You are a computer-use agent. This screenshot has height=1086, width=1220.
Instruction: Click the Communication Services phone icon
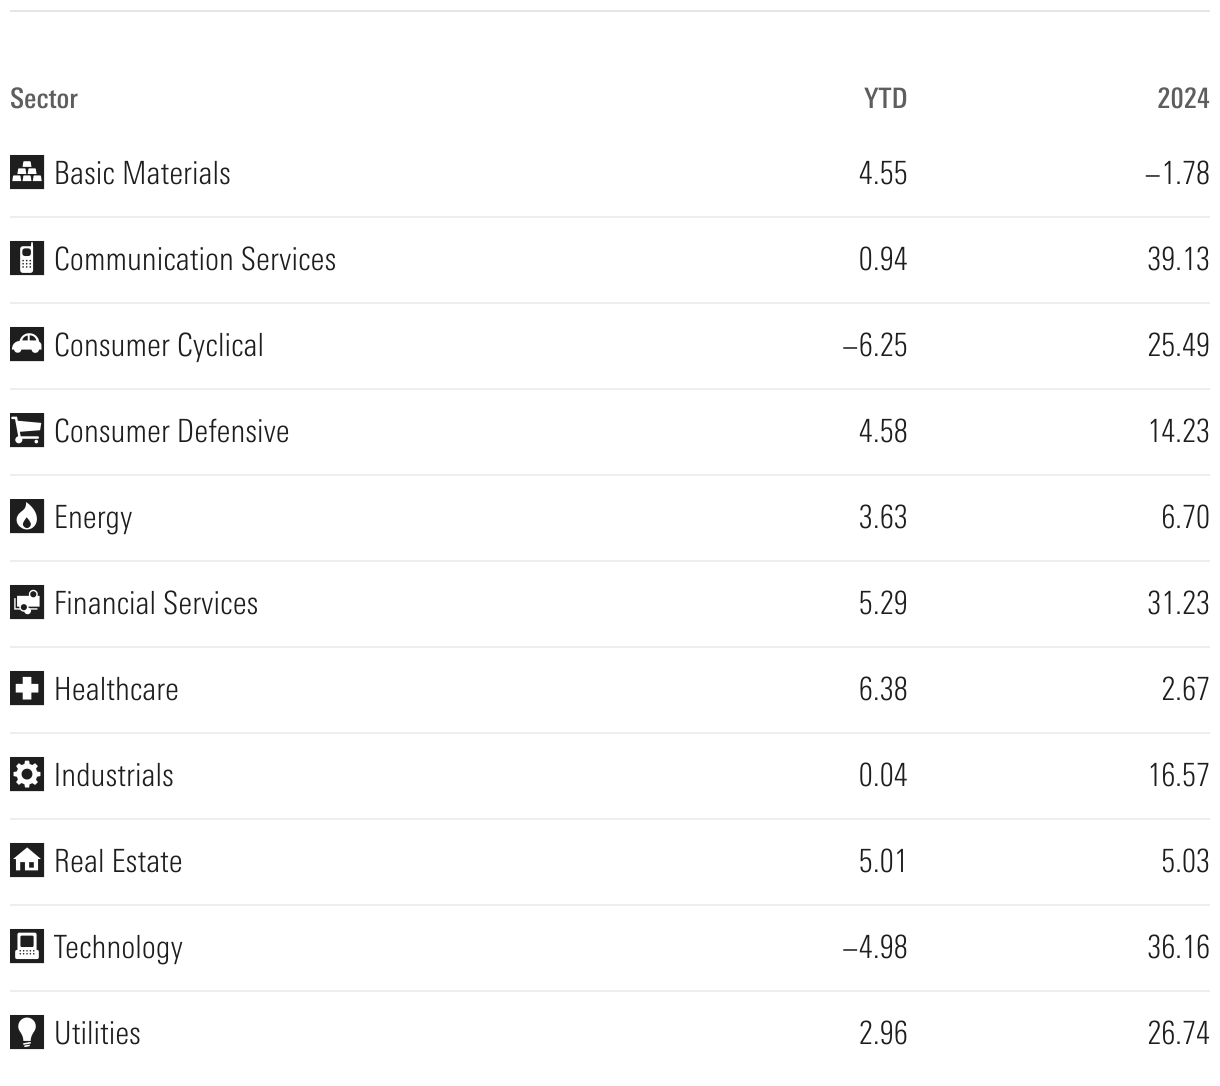(x=27, y=259)
